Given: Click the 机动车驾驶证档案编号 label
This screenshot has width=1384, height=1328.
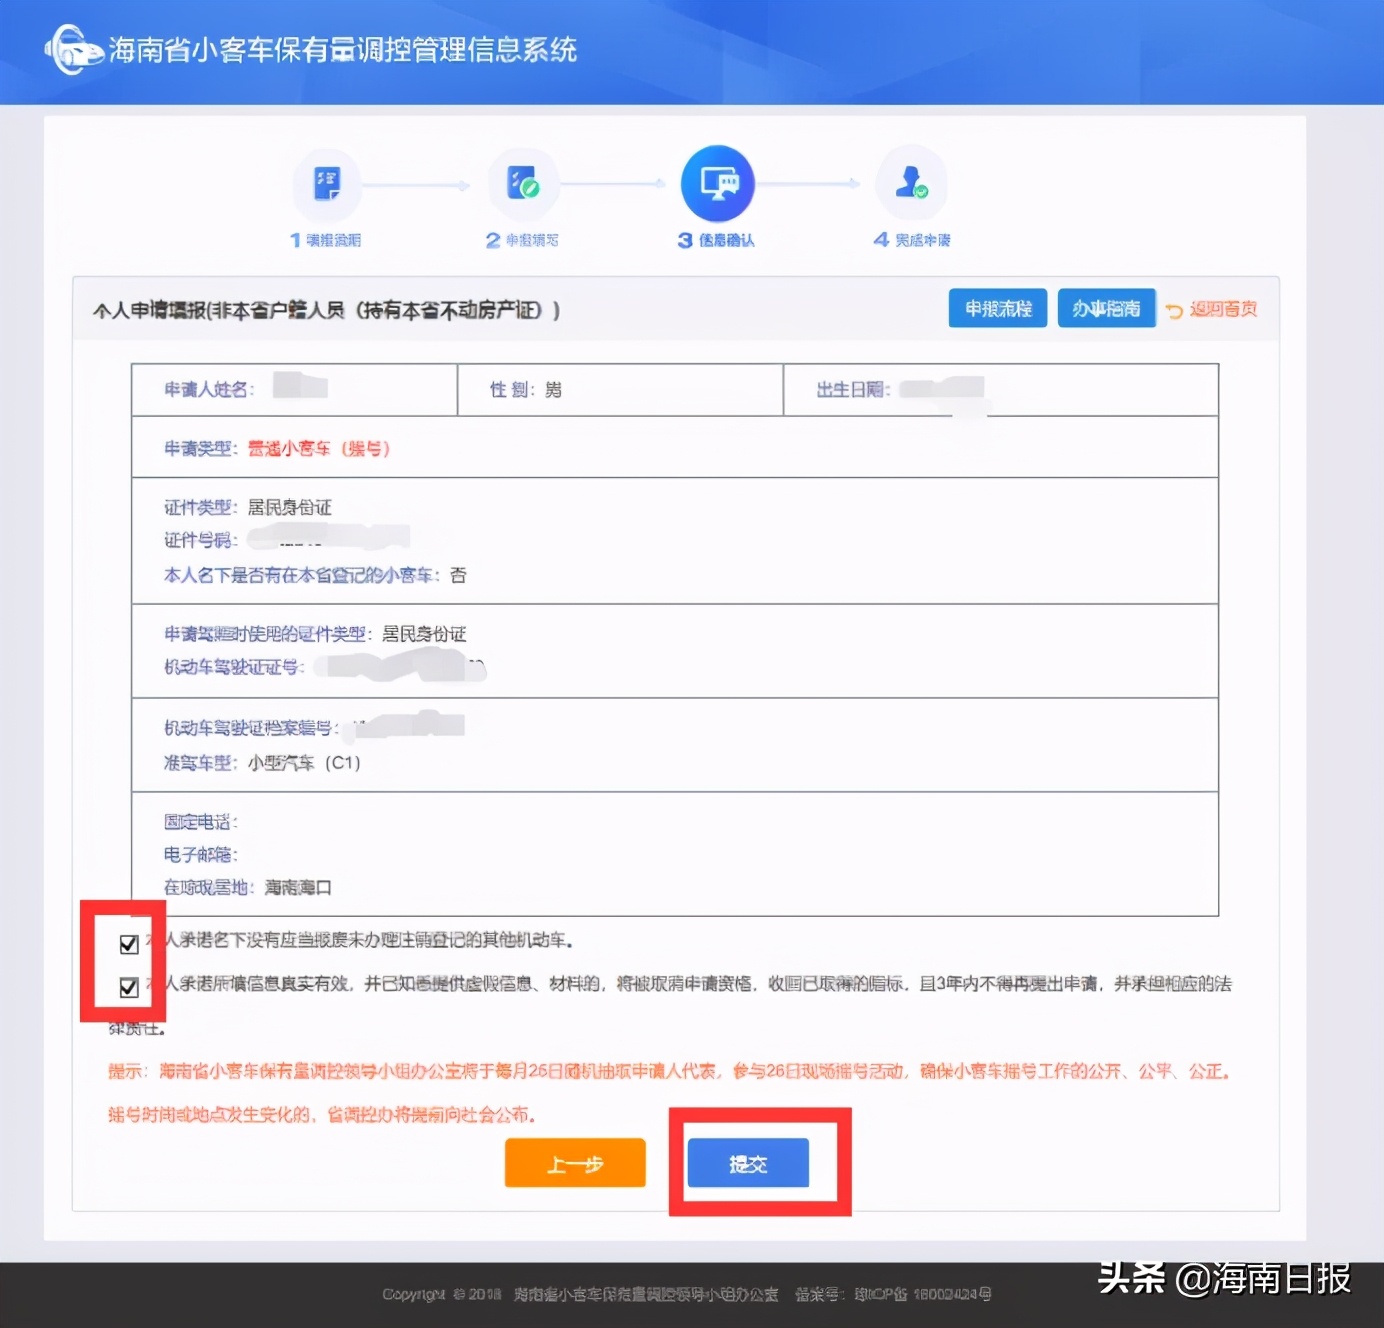Looking at the screenshot, I should [x=251, y=729].
